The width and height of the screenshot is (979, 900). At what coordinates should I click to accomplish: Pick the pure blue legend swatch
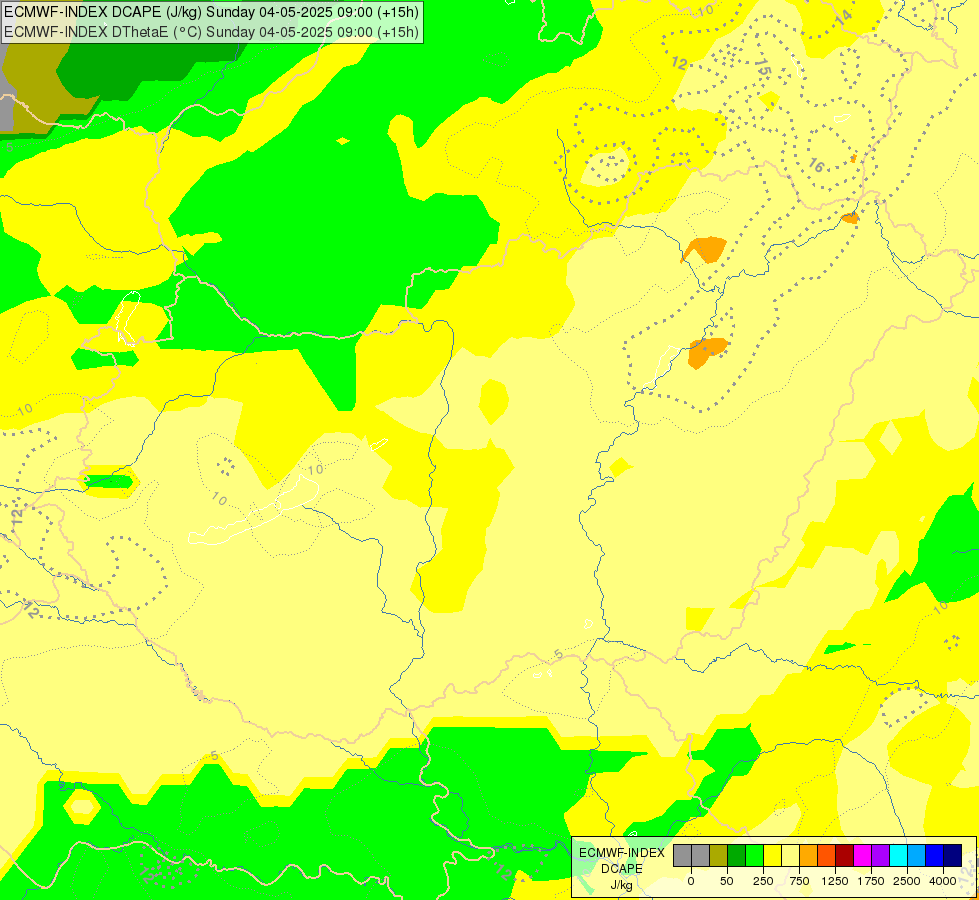935,856
